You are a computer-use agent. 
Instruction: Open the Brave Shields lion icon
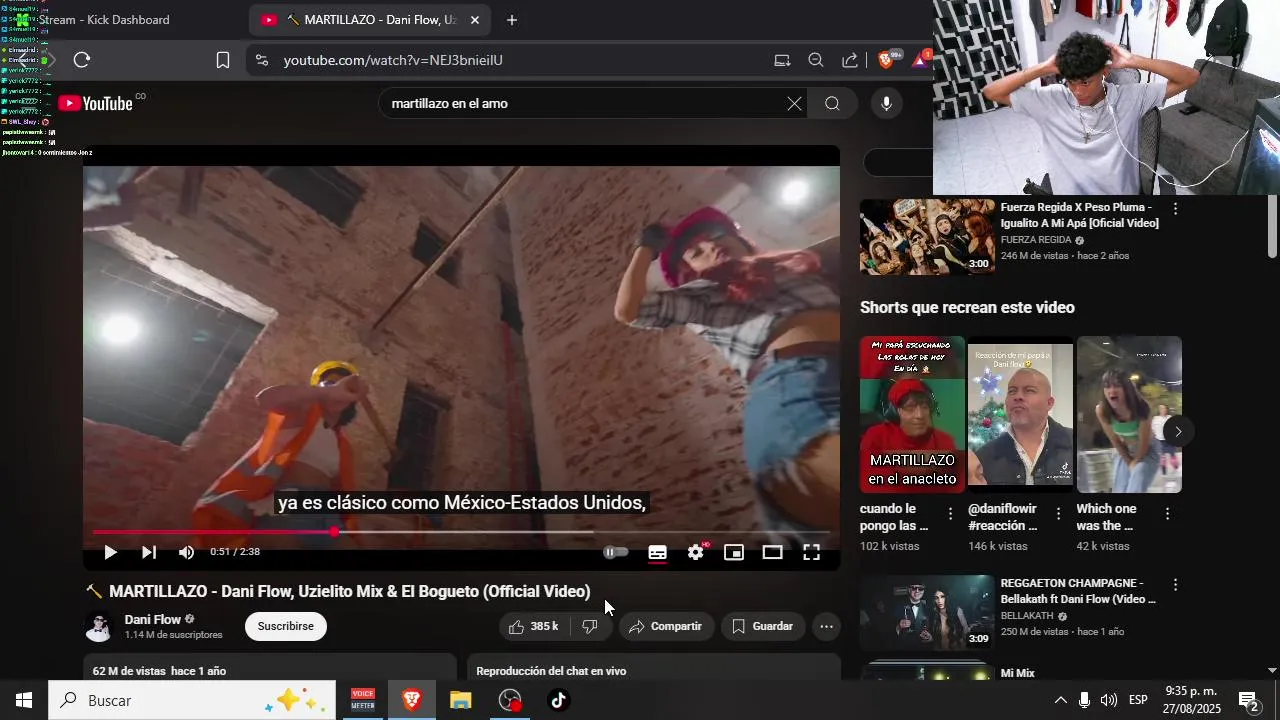(x=886, y=60)
